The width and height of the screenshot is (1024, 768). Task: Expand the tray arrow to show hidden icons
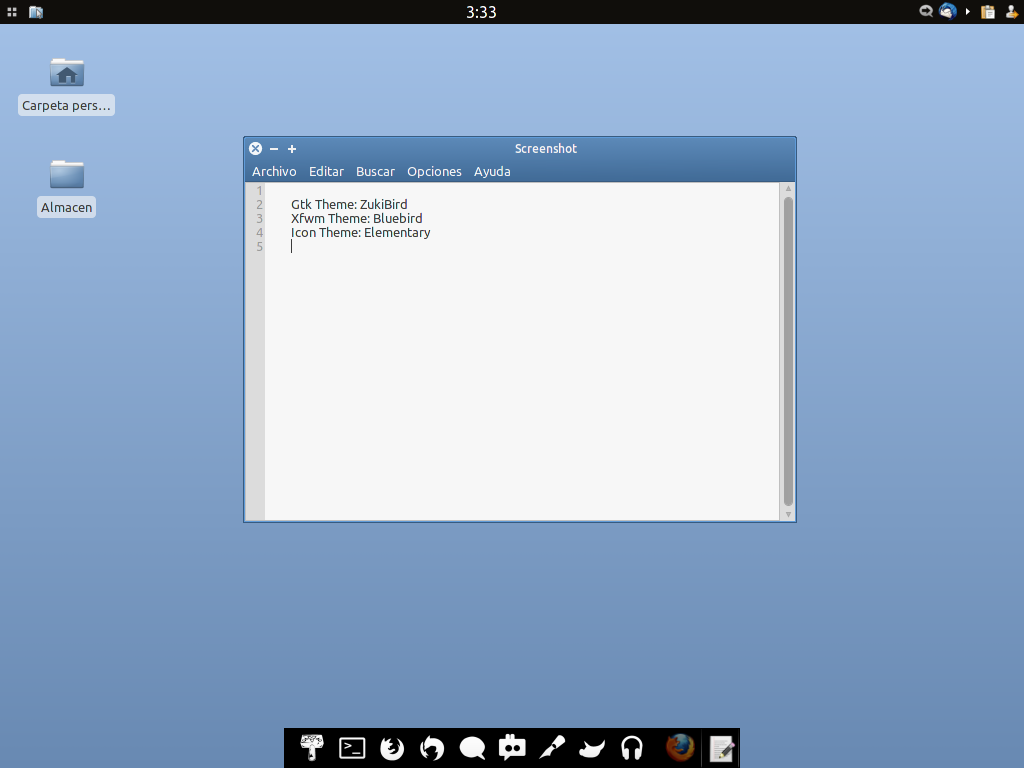coord(968,12)
